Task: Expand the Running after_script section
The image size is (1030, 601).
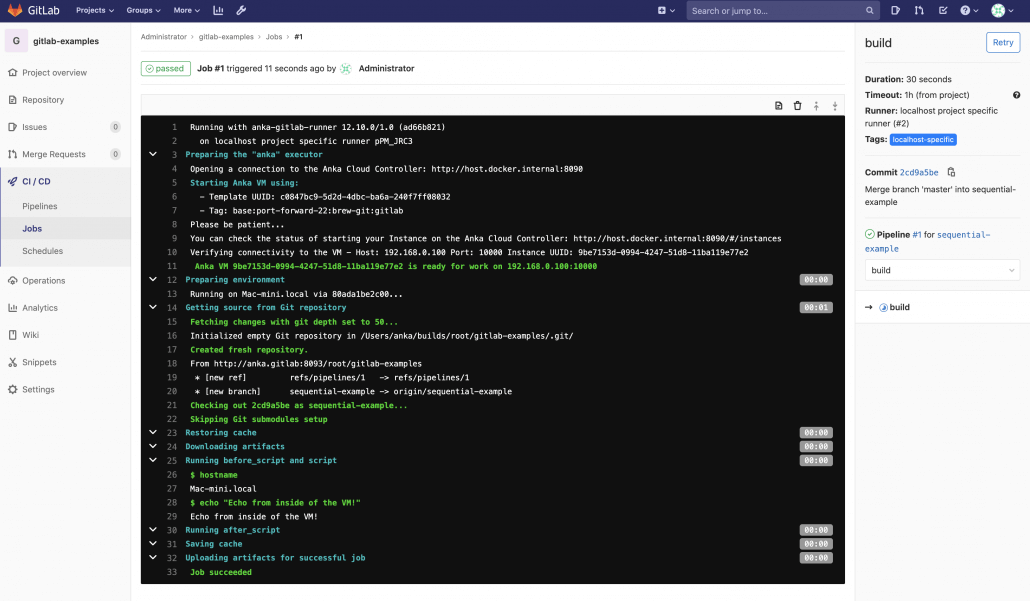Action: [x=153, y=530]
